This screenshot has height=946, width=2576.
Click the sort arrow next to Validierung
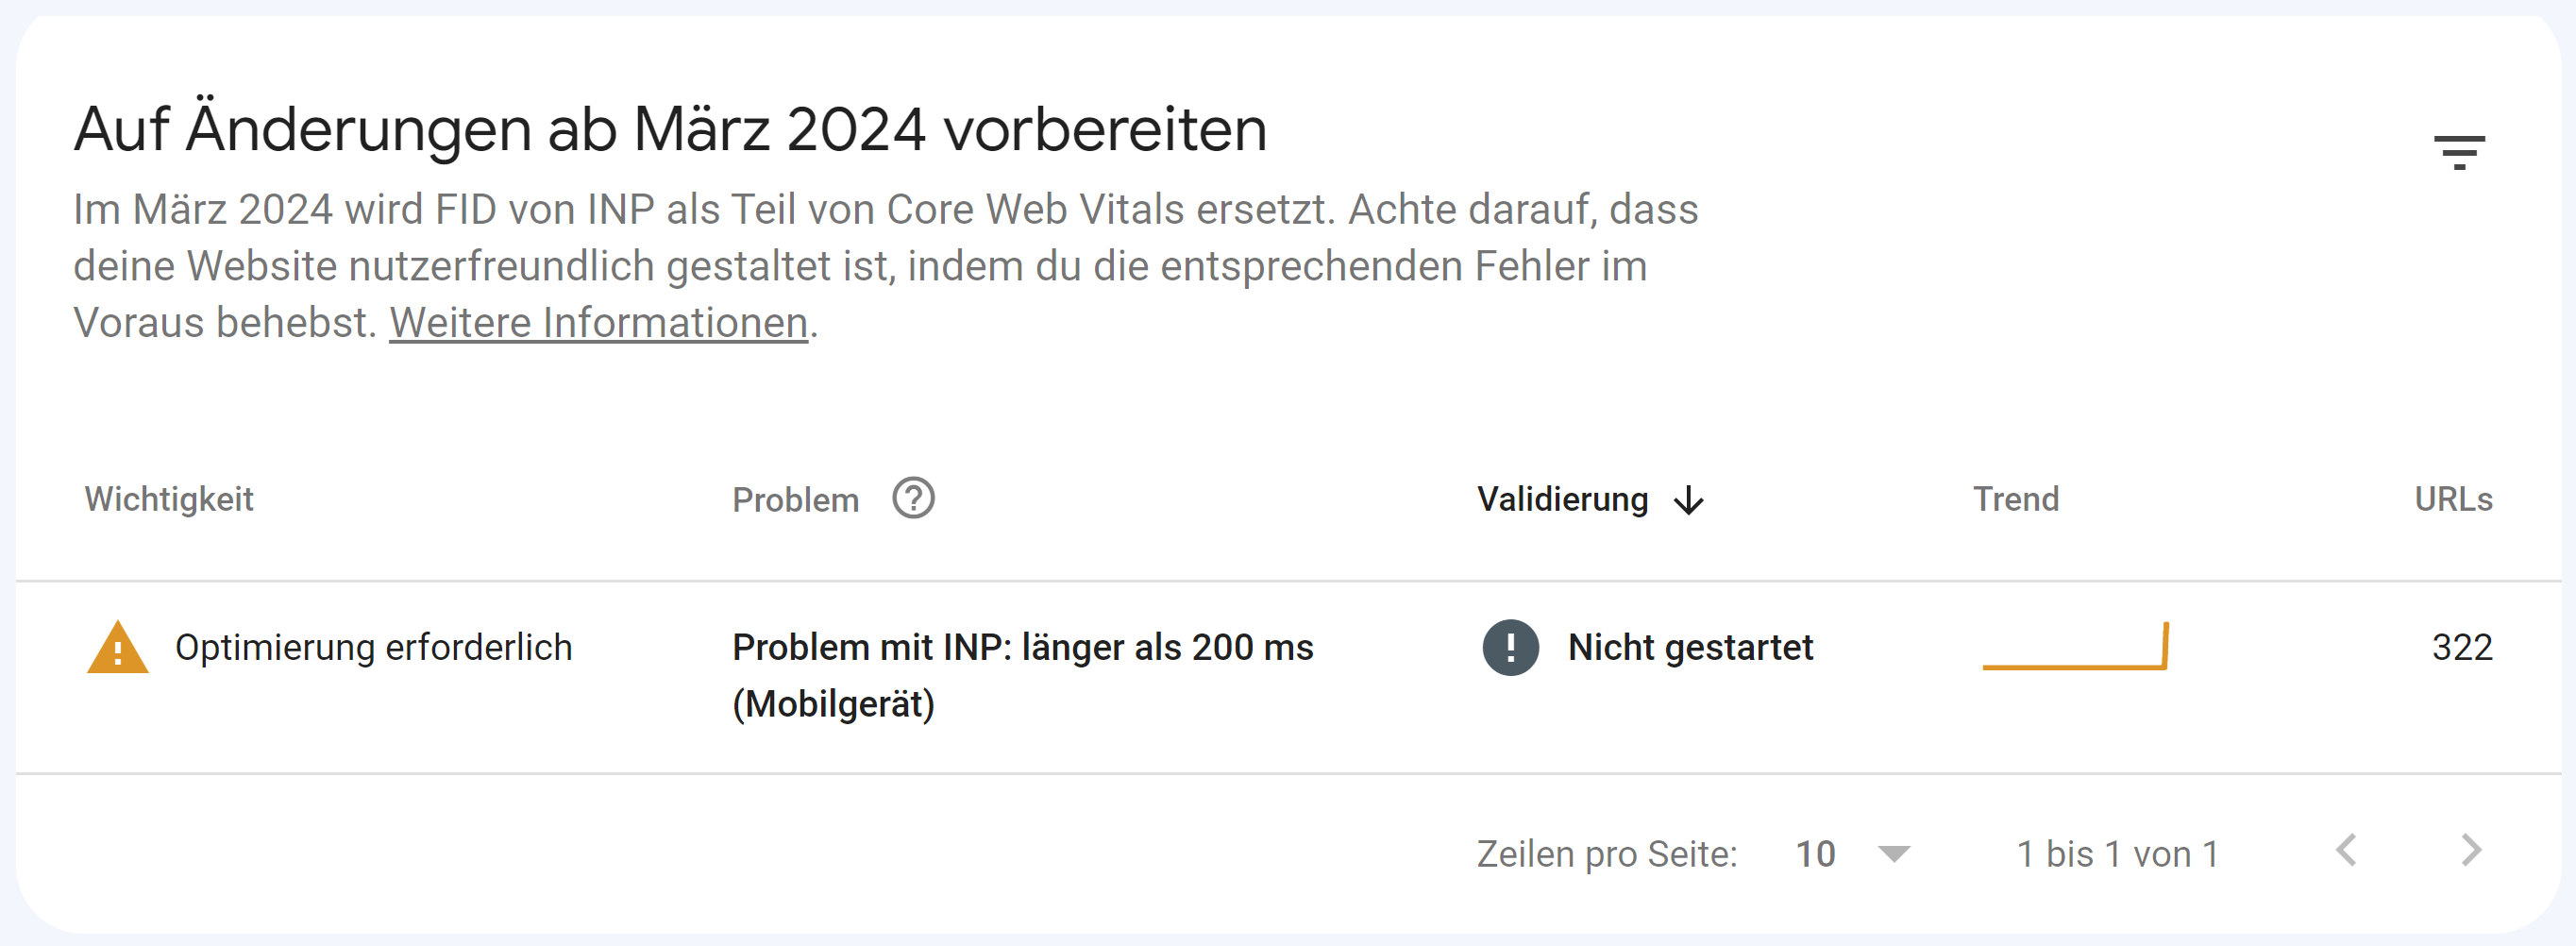click(x=1690, y=500)
